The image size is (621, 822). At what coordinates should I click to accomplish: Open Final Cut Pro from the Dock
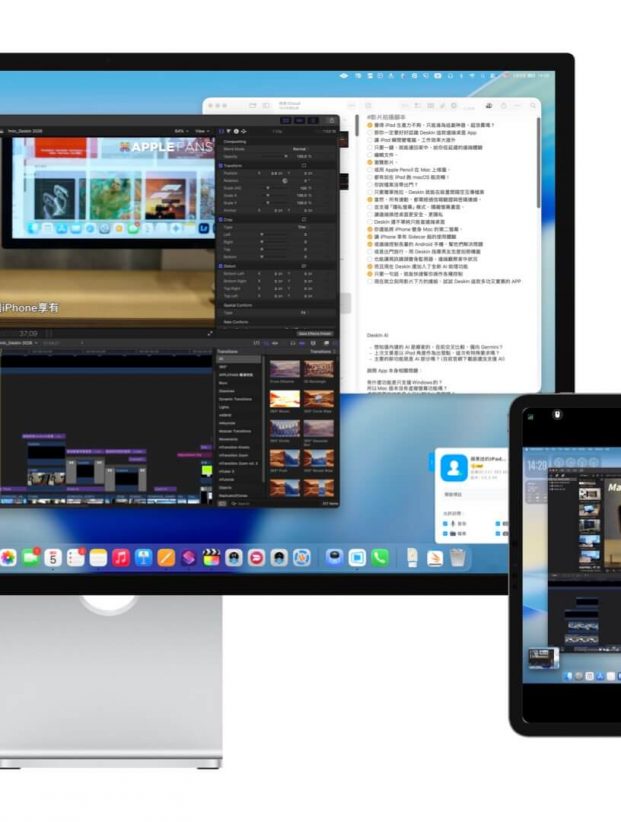tap(211, 557)
